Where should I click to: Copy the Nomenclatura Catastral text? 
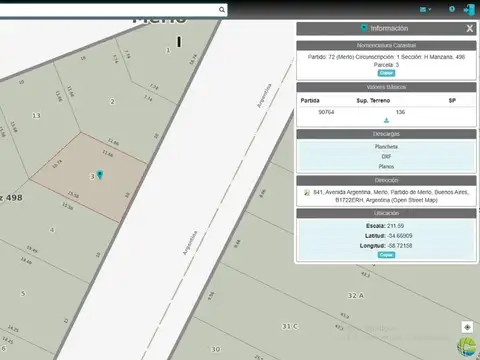coord(386,73)
